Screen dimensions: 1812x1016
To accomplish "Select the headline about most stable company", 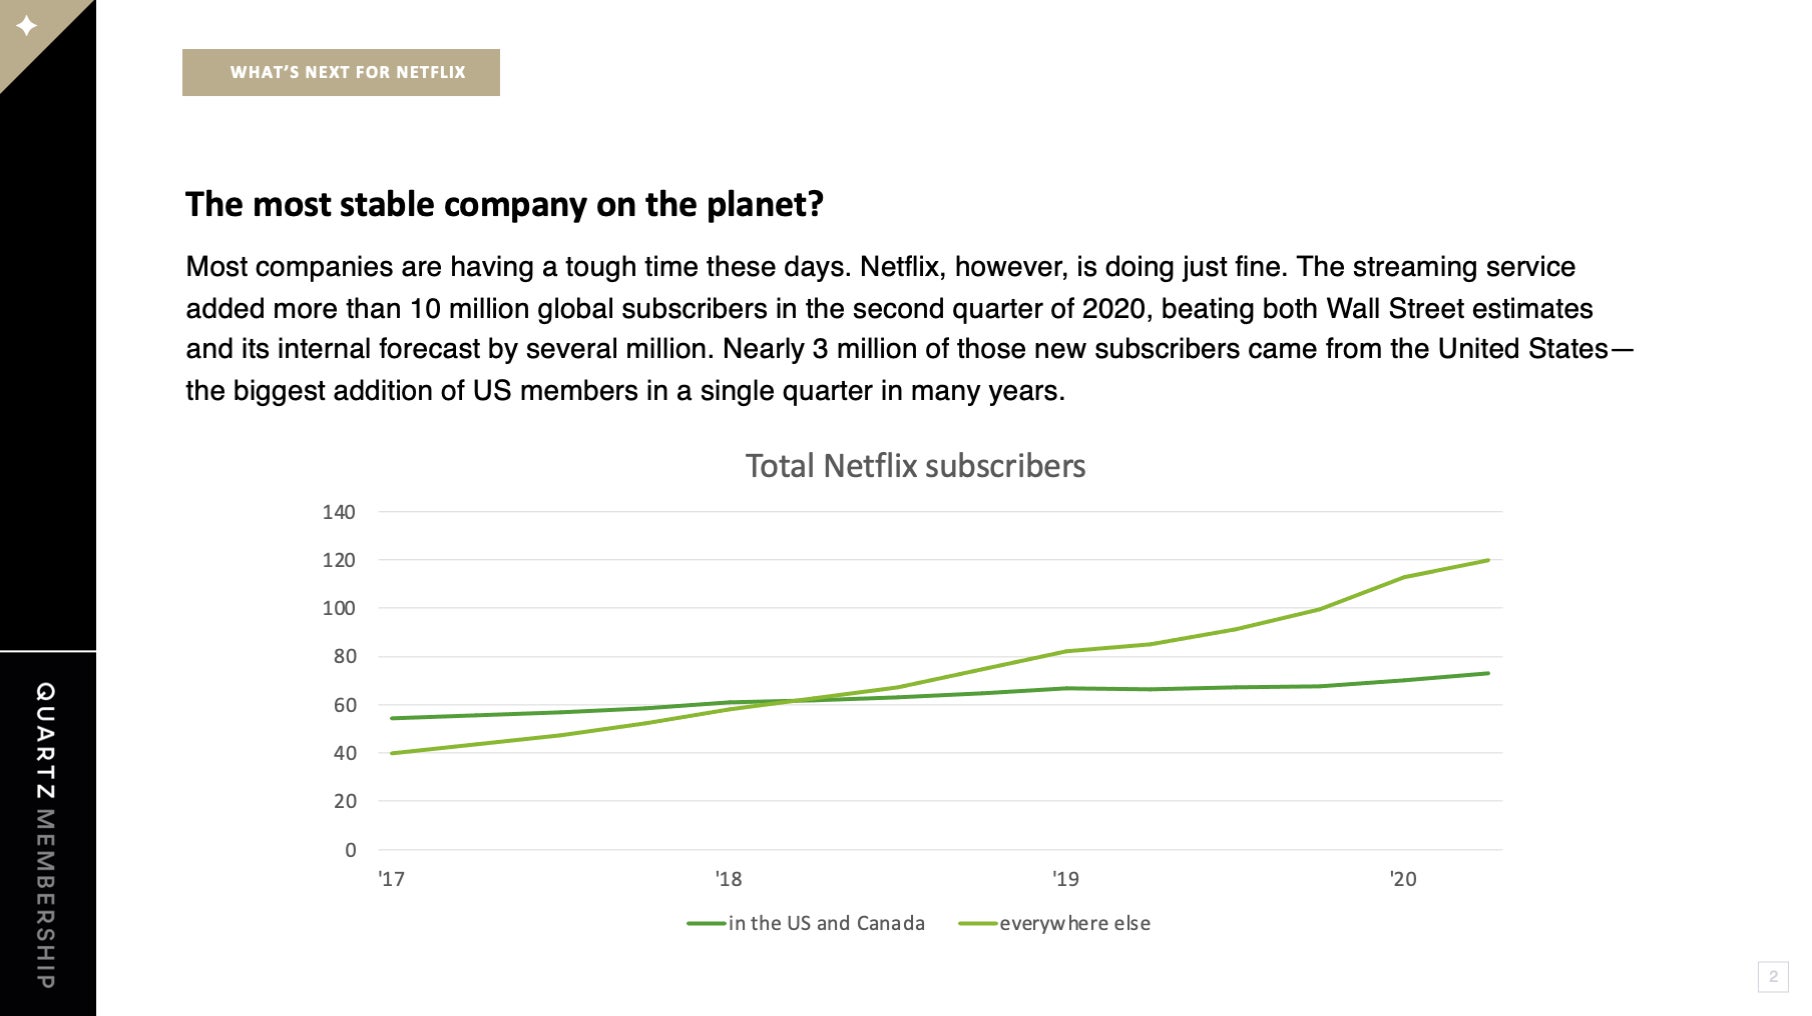I will 504,204.
